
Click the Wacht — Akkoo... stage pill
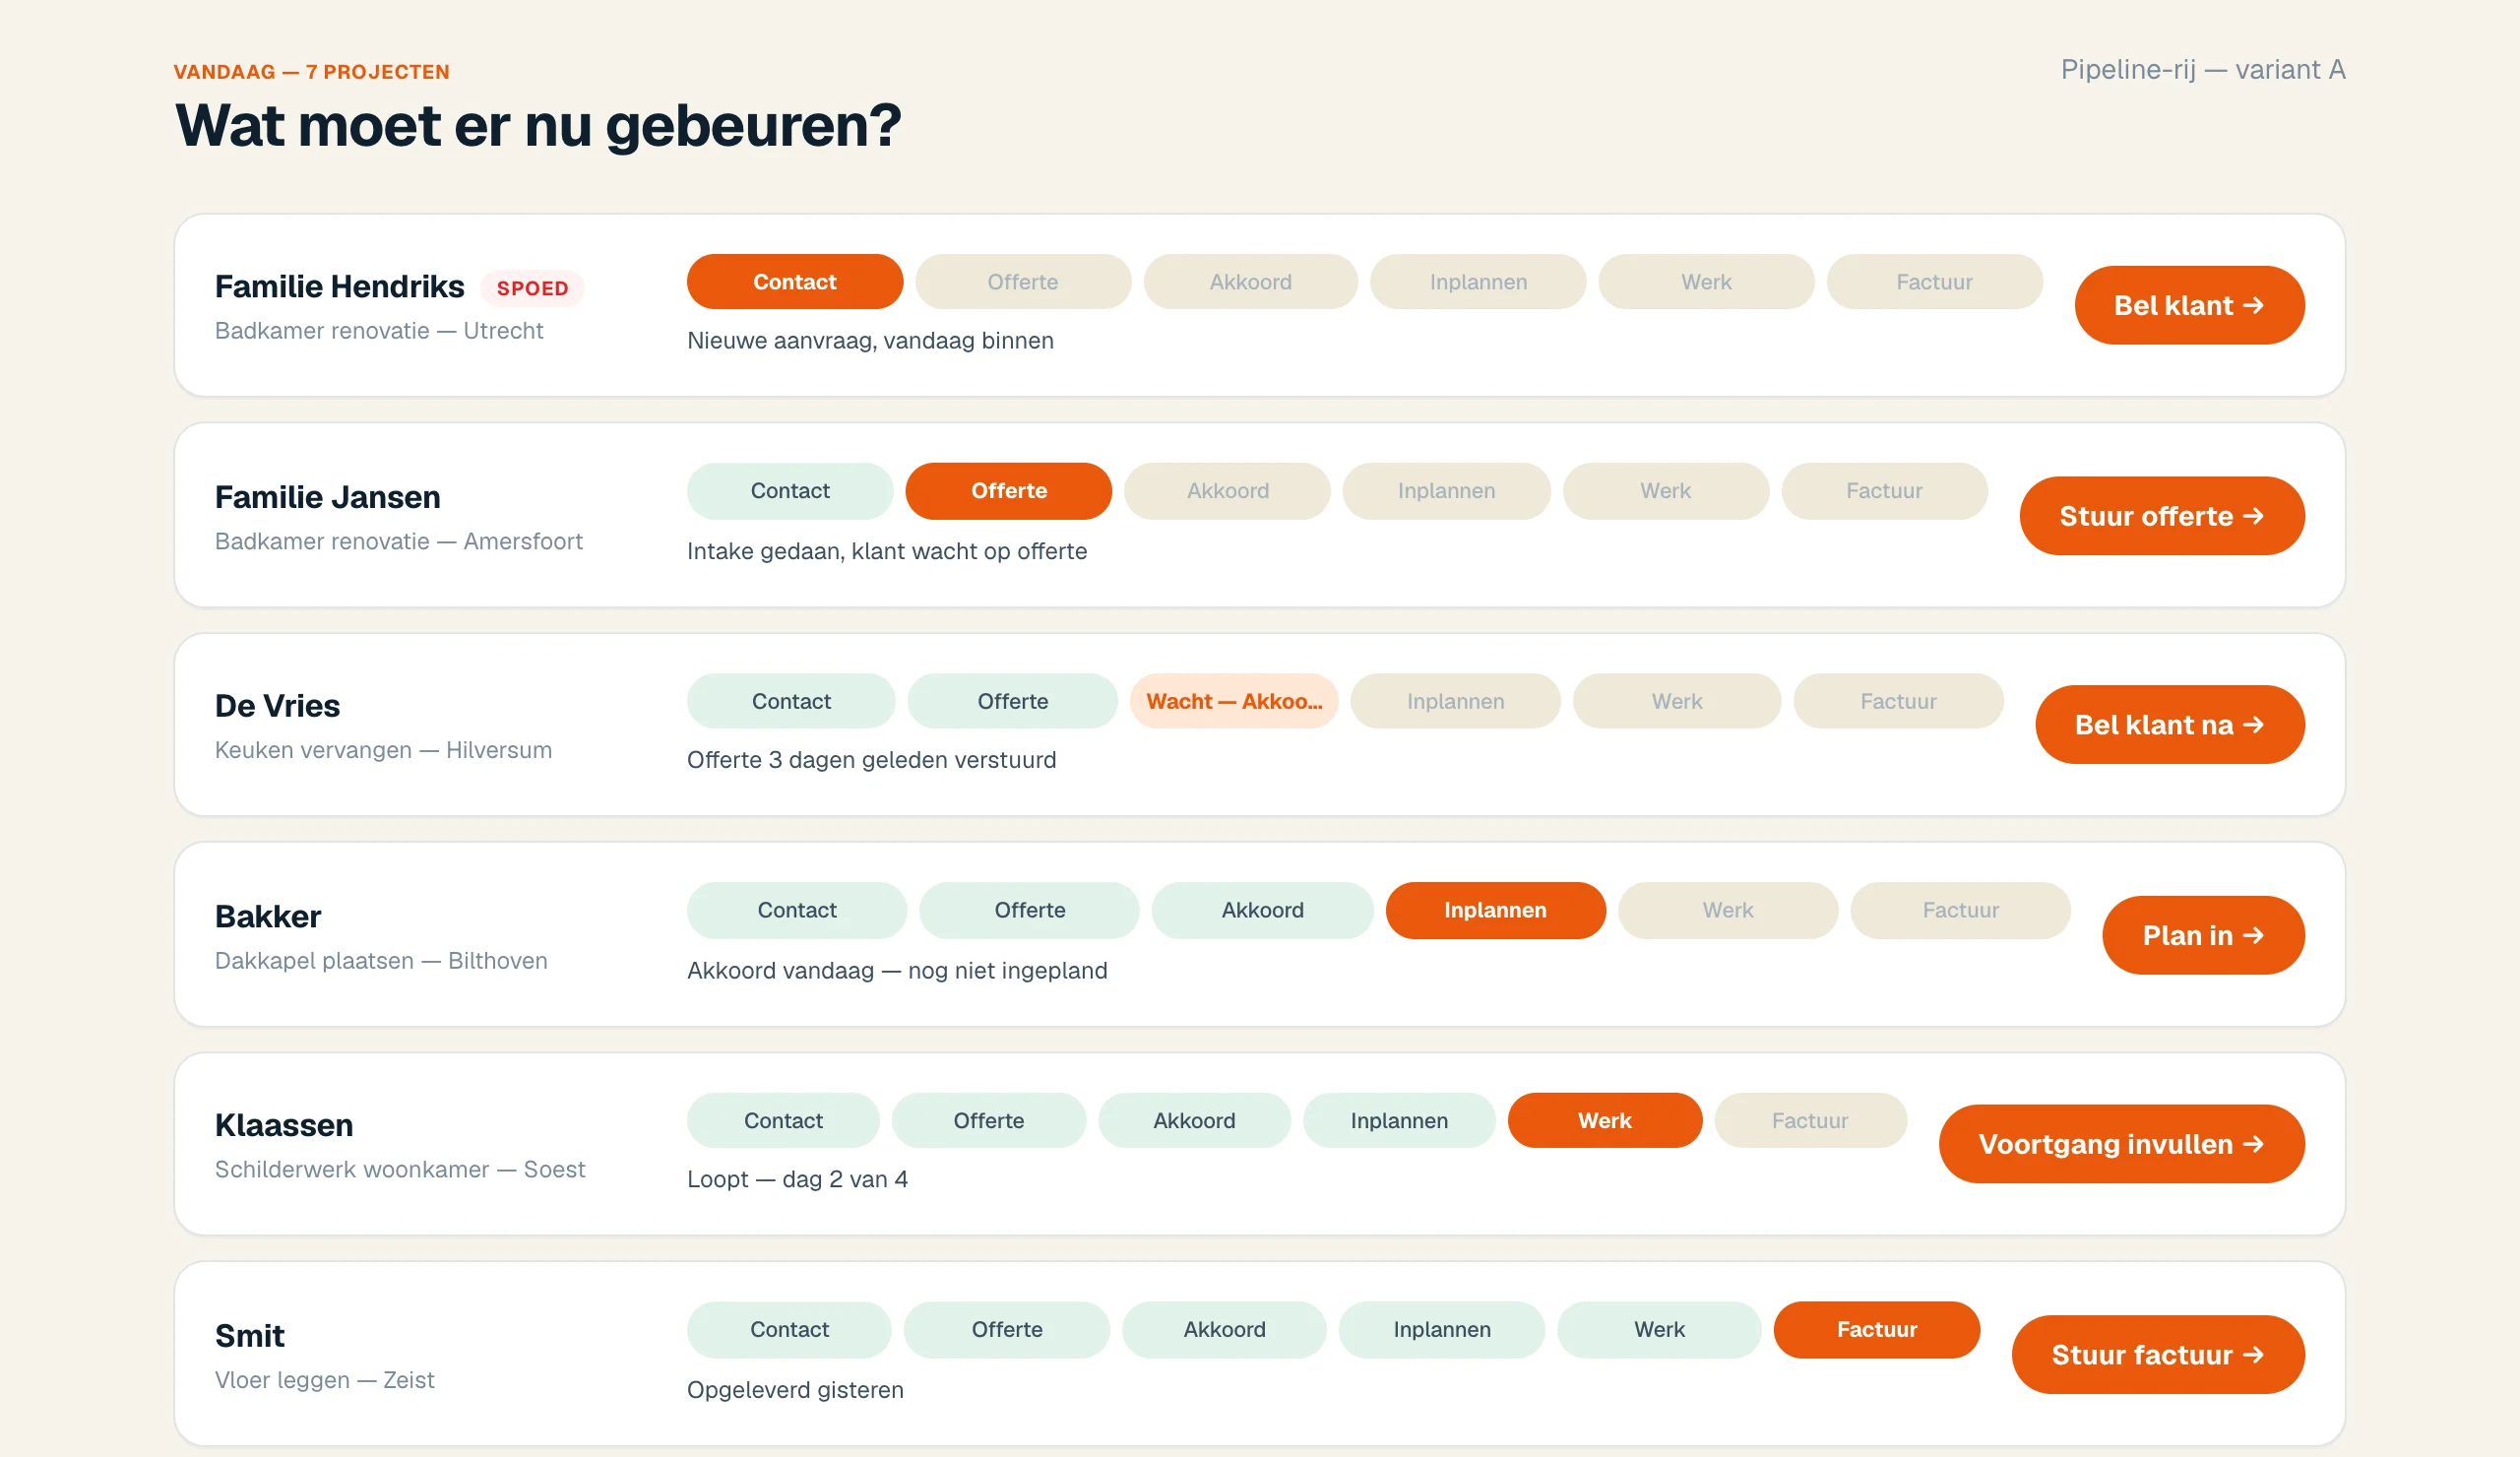[1234, 701]
